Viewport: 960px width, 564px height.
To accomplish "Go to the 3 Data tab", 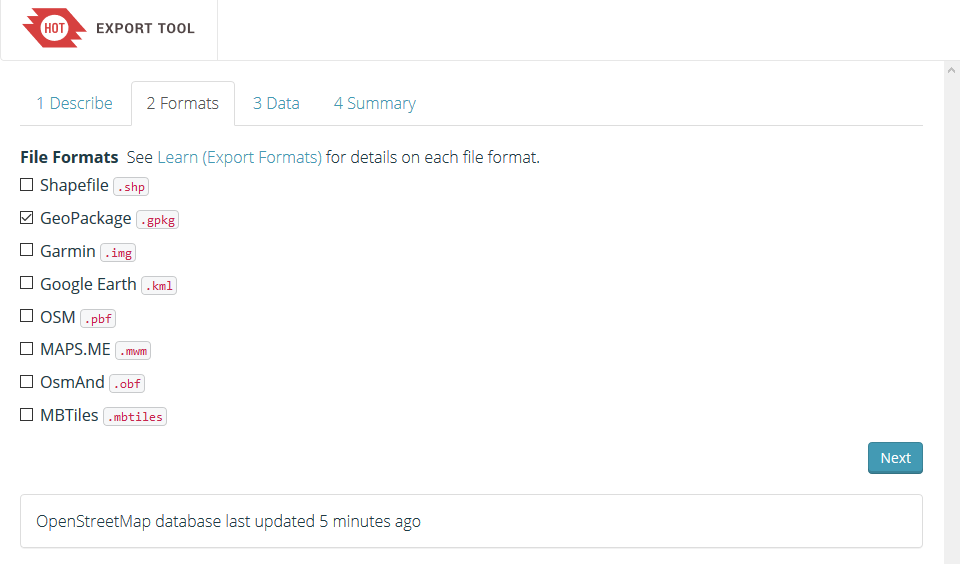I will coord(276,103).
